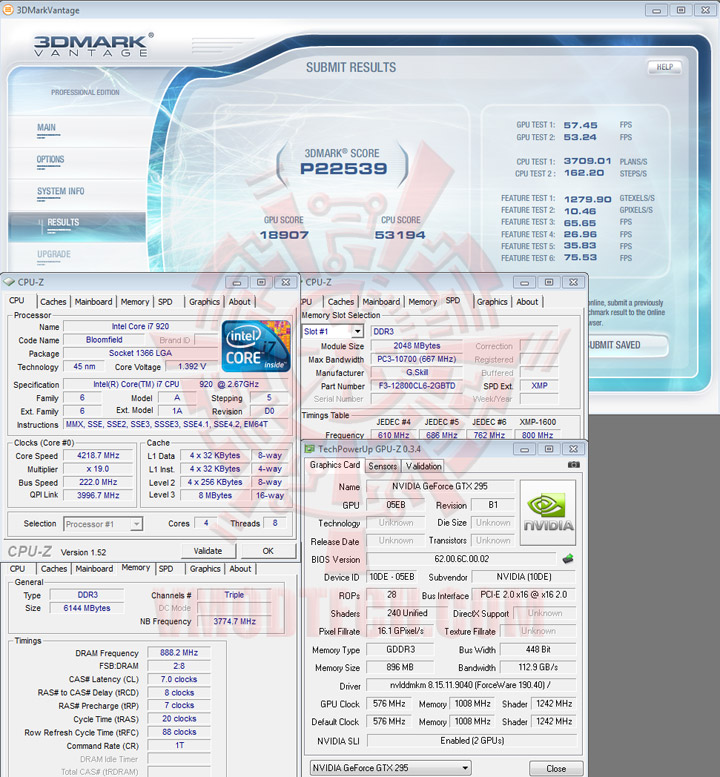Open Memory tab in SPD CPU-Z window

tap(423, 302)
